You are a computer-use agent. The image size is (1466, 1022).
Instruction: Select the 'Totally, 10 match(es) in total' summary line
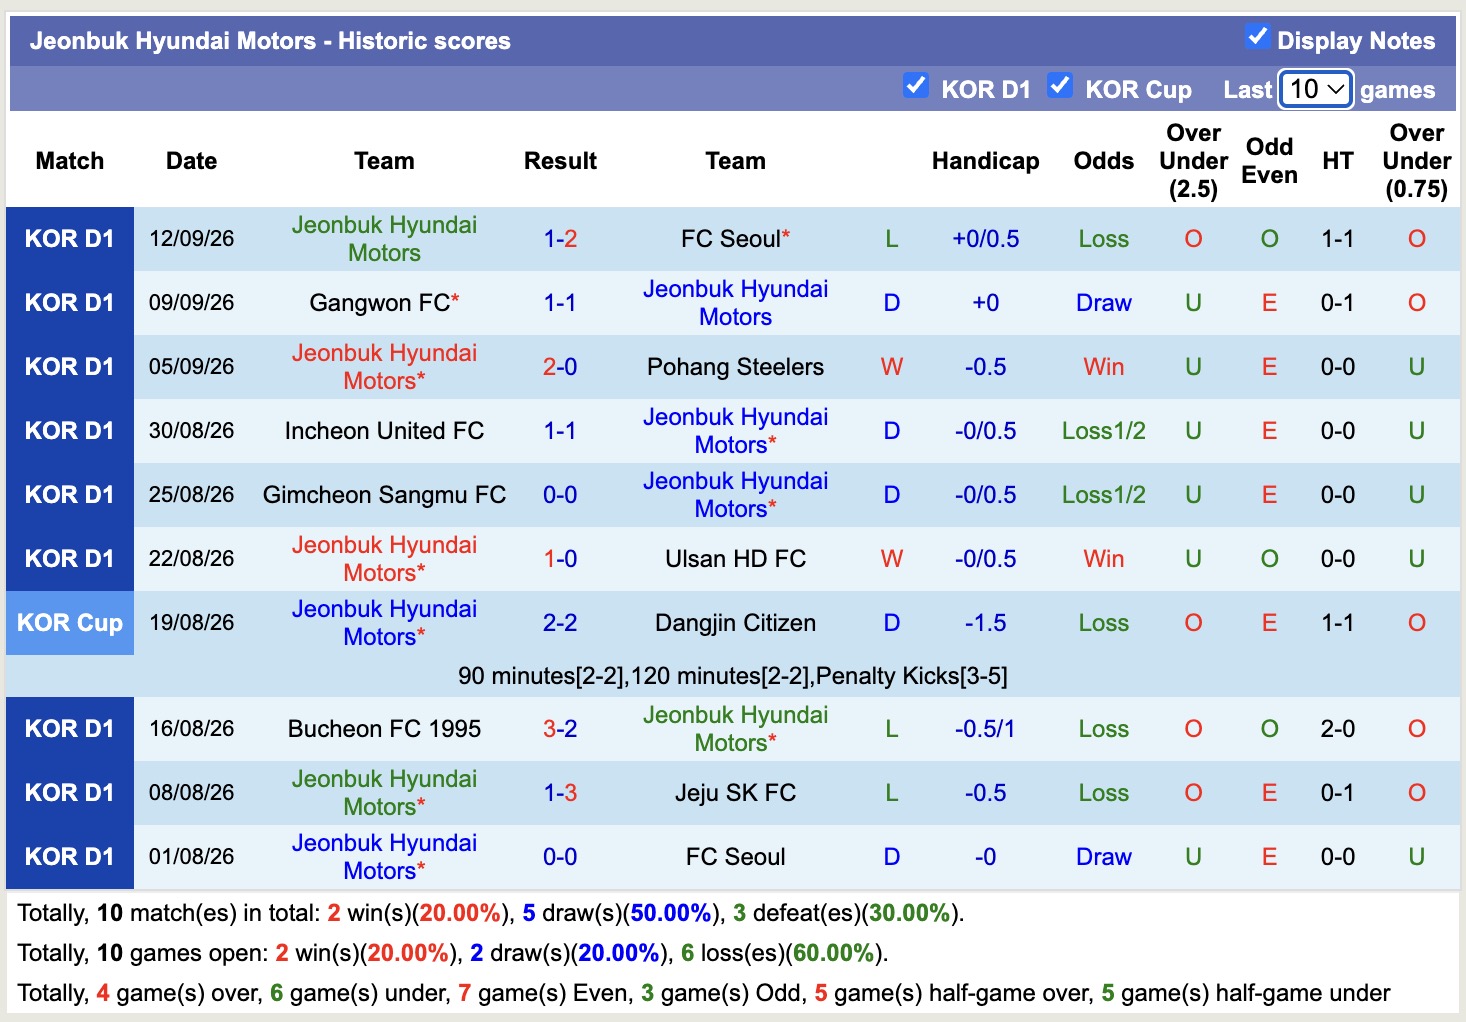(x=491, y=913)
